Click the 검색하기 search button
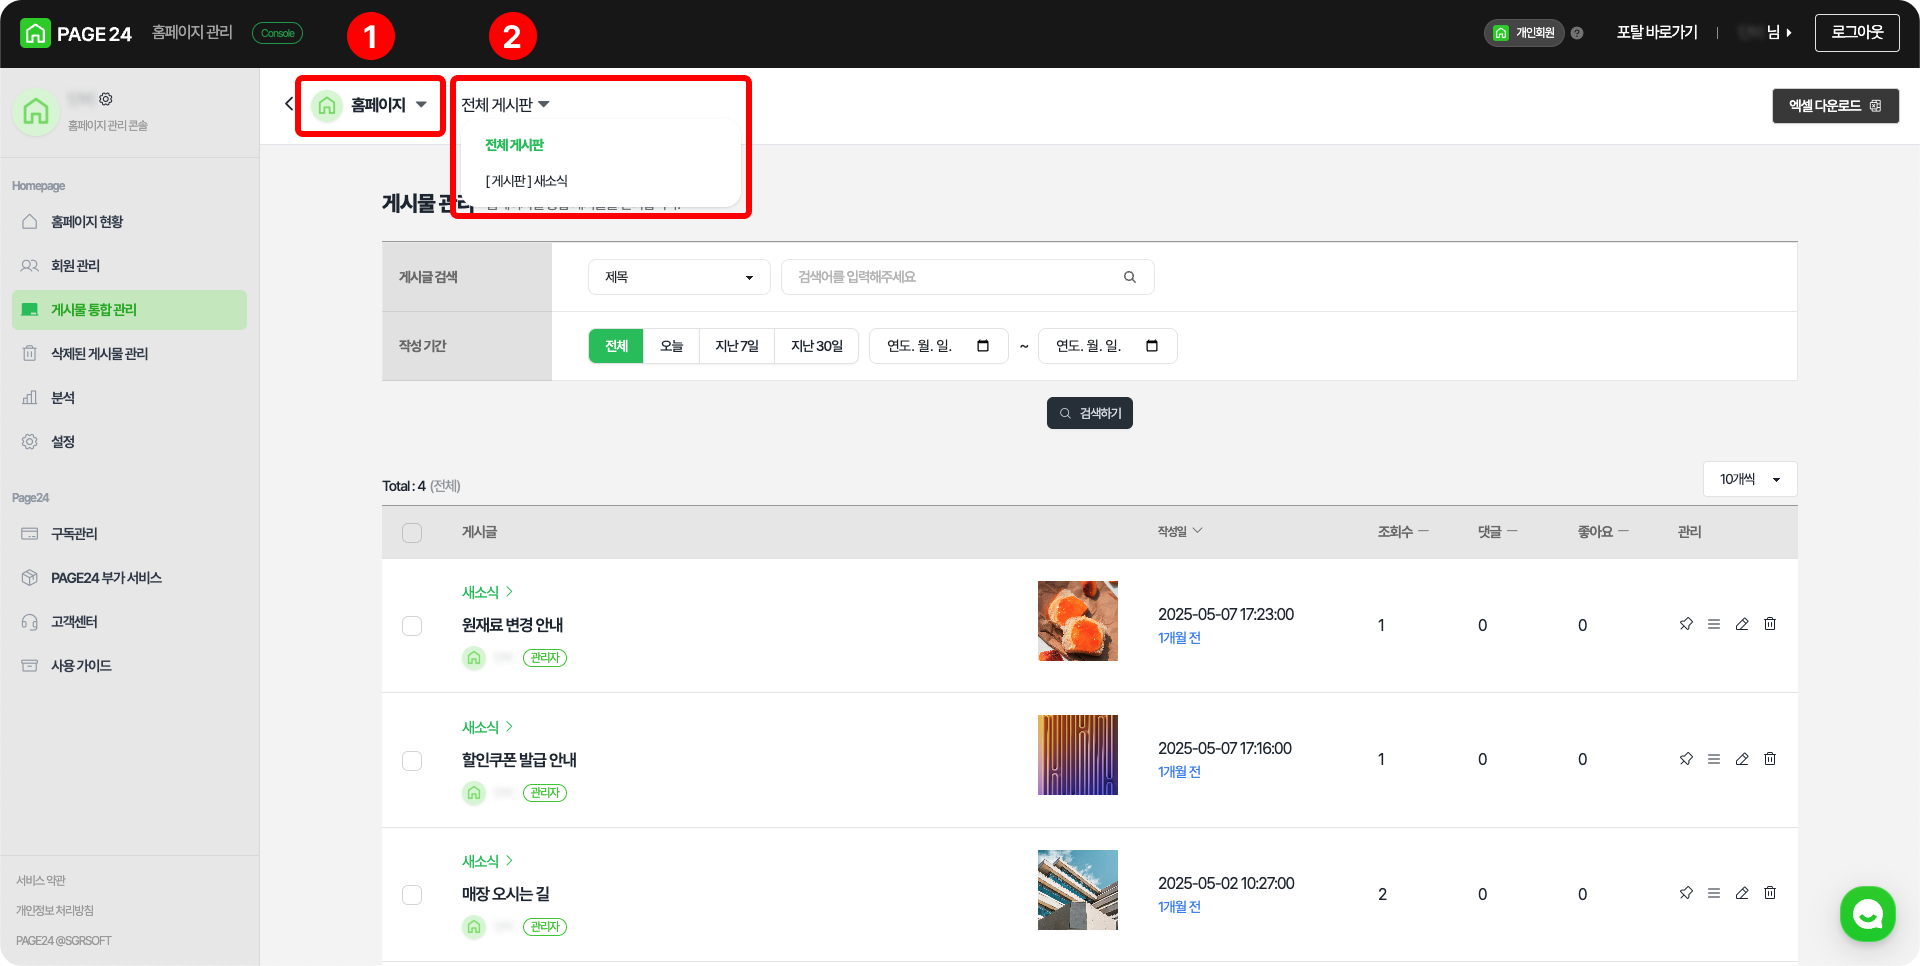This screenshot has height=966, width=1920. 1090,413
